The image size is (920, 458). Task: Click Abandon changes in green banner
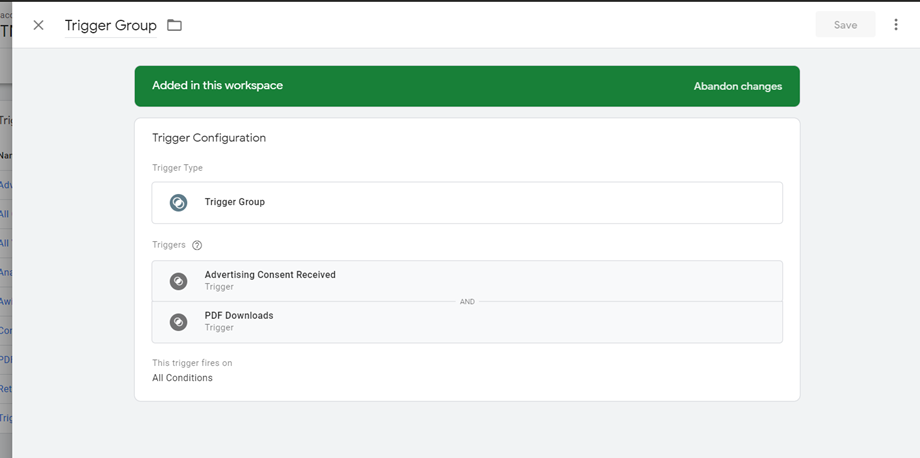tap(738, 86)
